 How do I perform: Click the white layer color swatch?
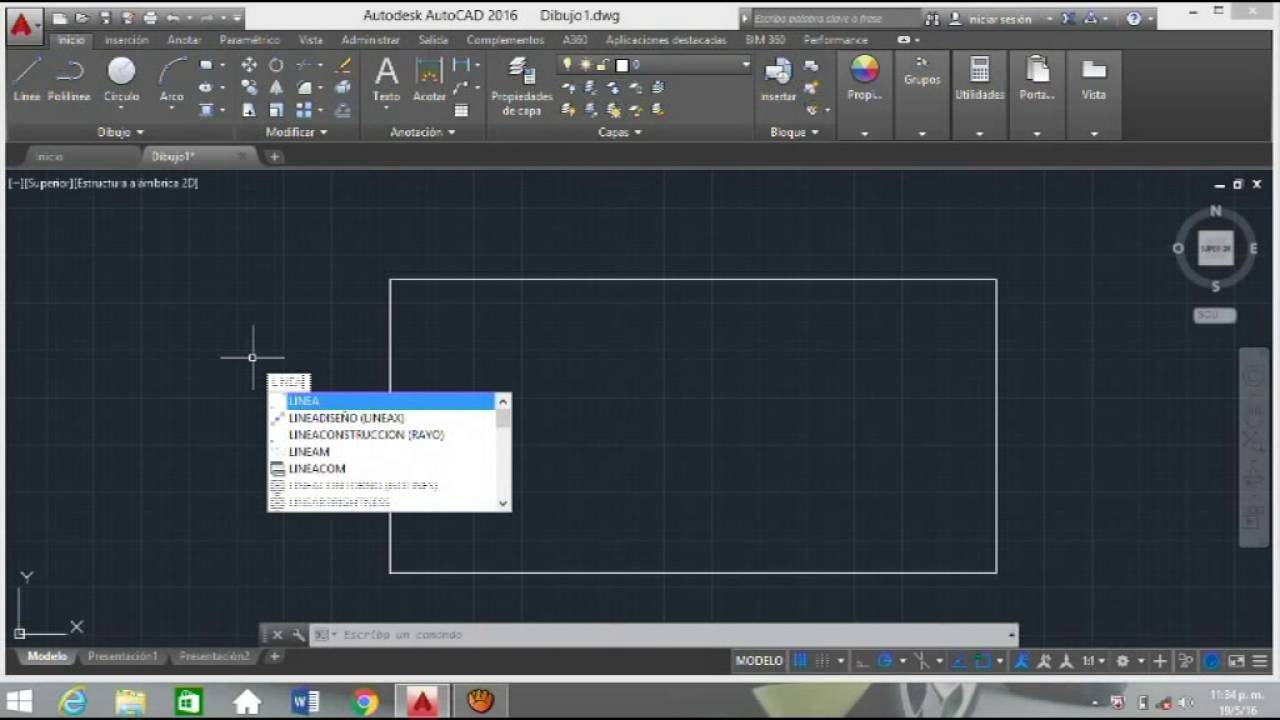tap(622, 65)
